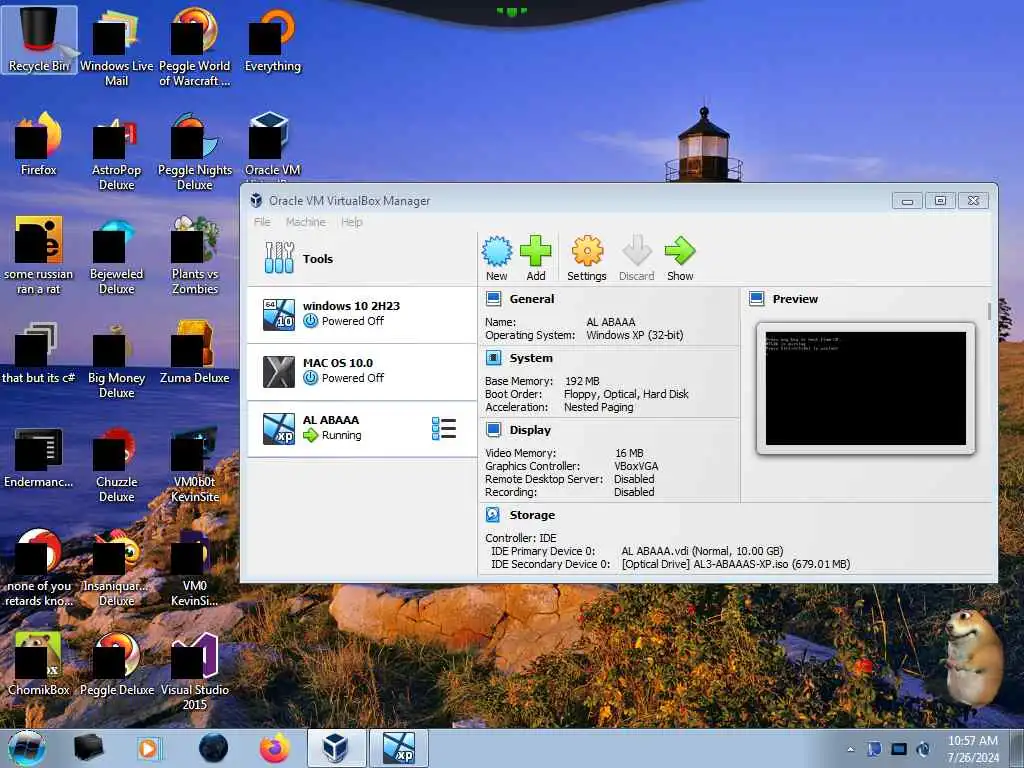Click the Peggle Deluxe desktop icon
Image resolution: width=1024 pixels, height=768 pixels.
(x=117, y=664)
